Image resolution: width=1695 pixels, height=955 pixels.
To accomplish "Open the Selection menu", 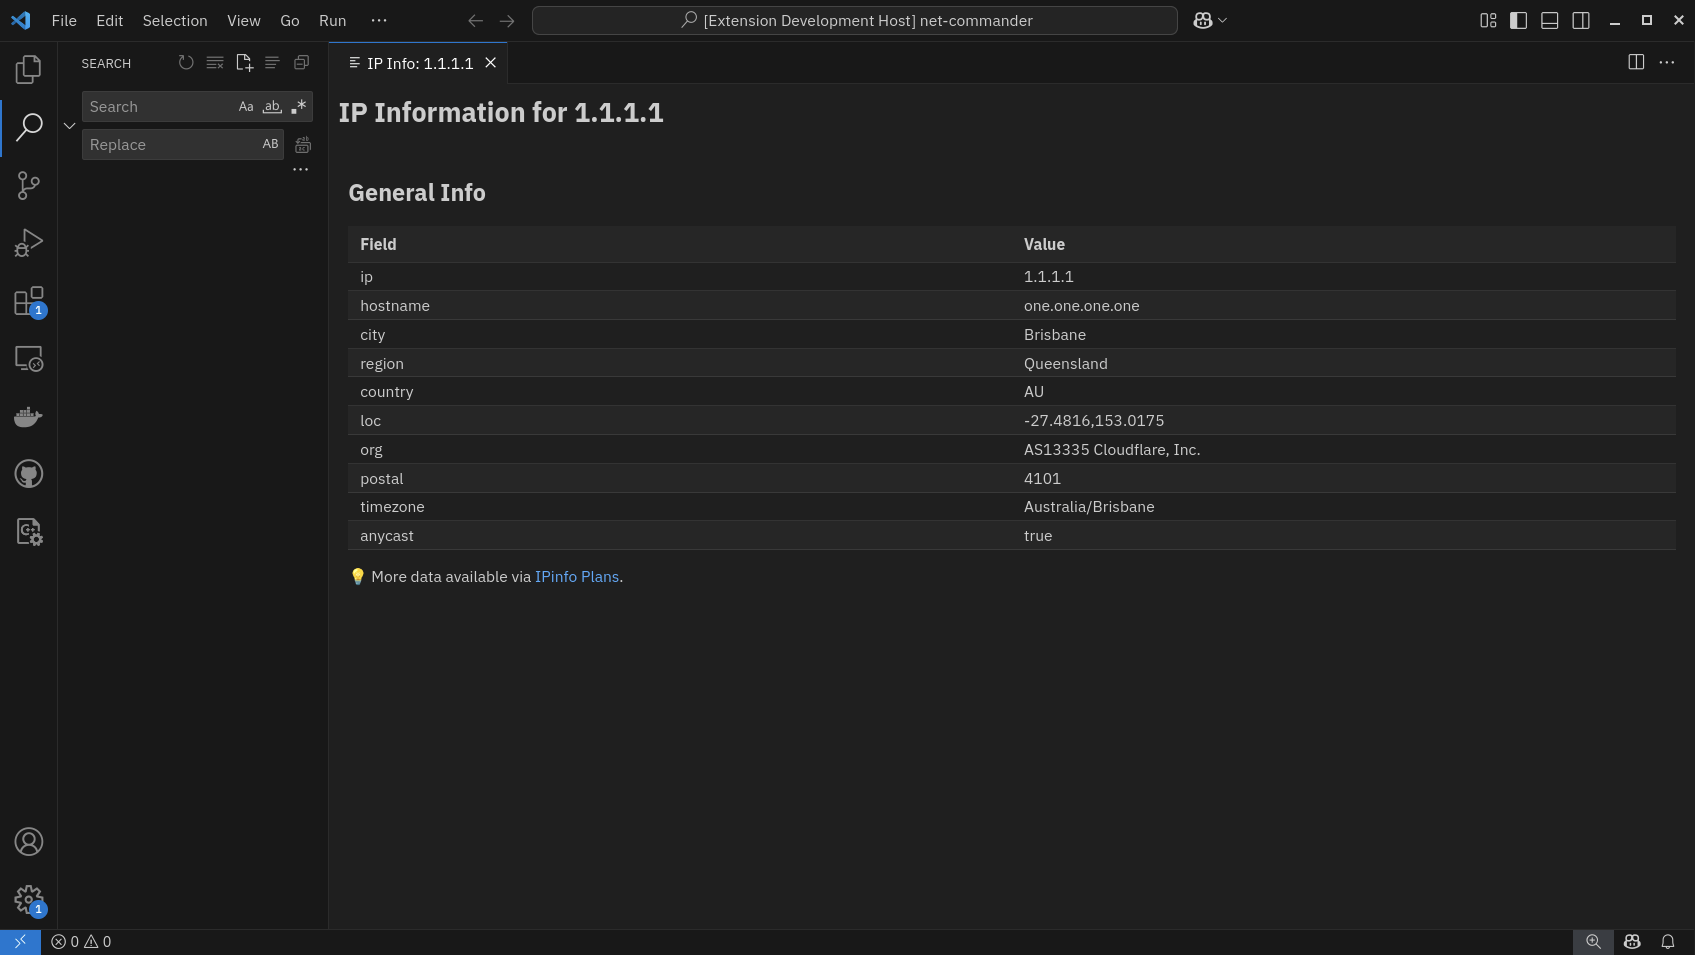I will point(175,20).
